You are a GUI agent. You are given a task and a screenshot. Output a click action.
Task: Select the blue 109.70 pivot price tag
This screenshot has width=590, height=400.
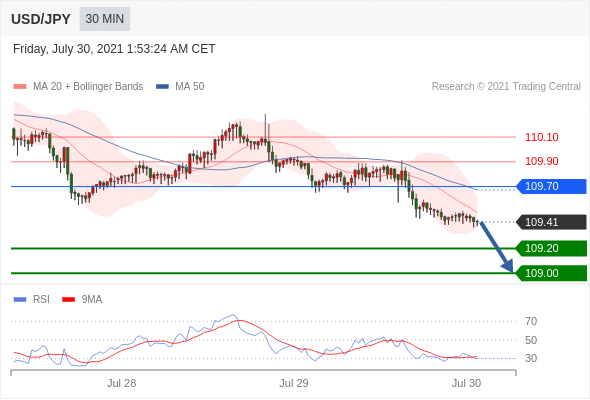tap(551, 186)
